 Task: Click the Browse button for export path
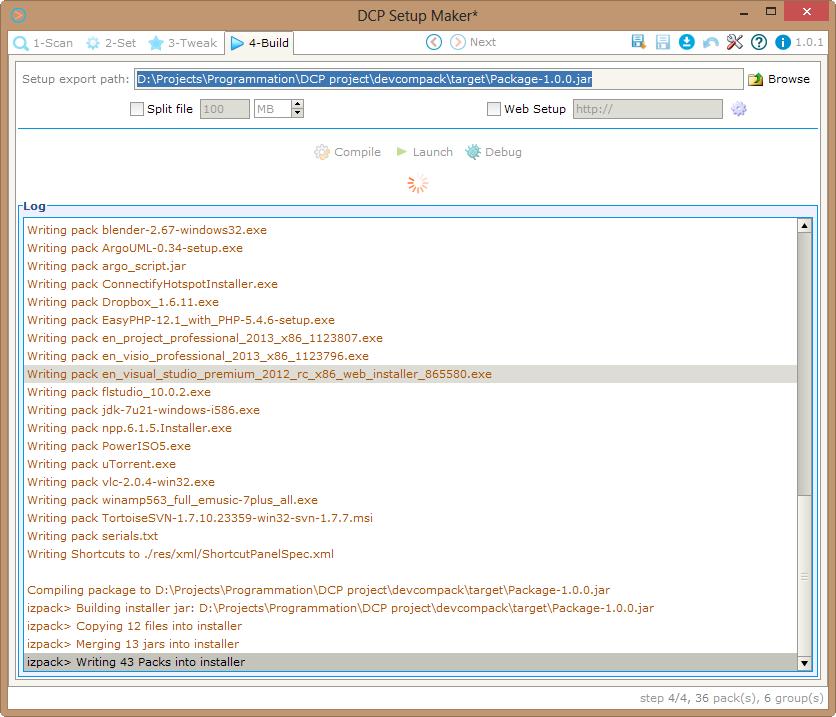coord(779,79)
